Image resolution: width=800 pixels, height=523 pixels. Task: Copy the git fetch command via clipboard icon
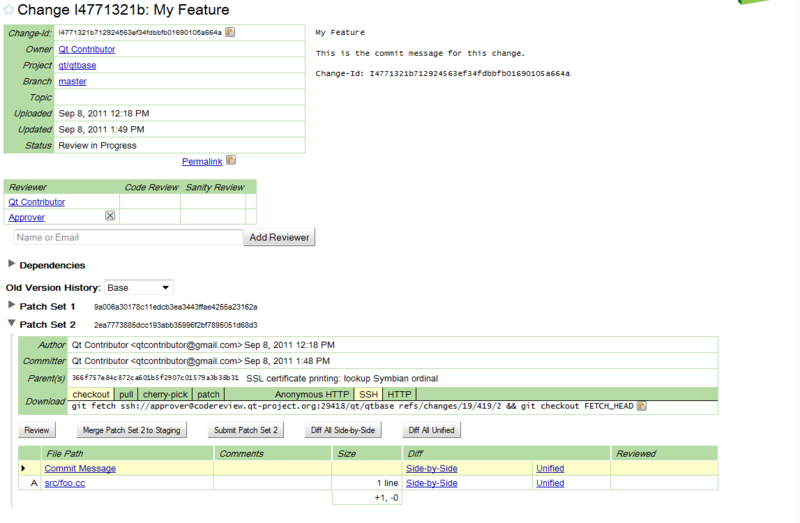[x=641, y=406]
